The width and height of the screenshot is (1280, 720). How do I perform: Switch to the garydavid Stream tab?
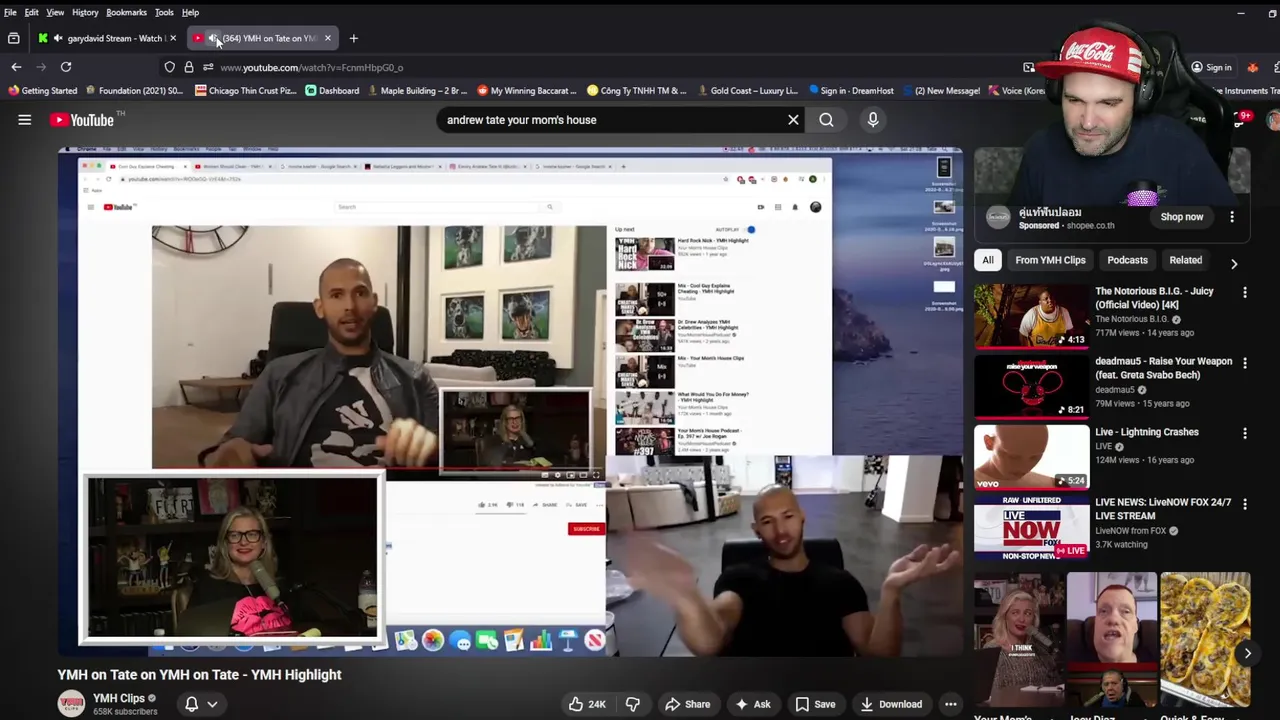(108, 38)
